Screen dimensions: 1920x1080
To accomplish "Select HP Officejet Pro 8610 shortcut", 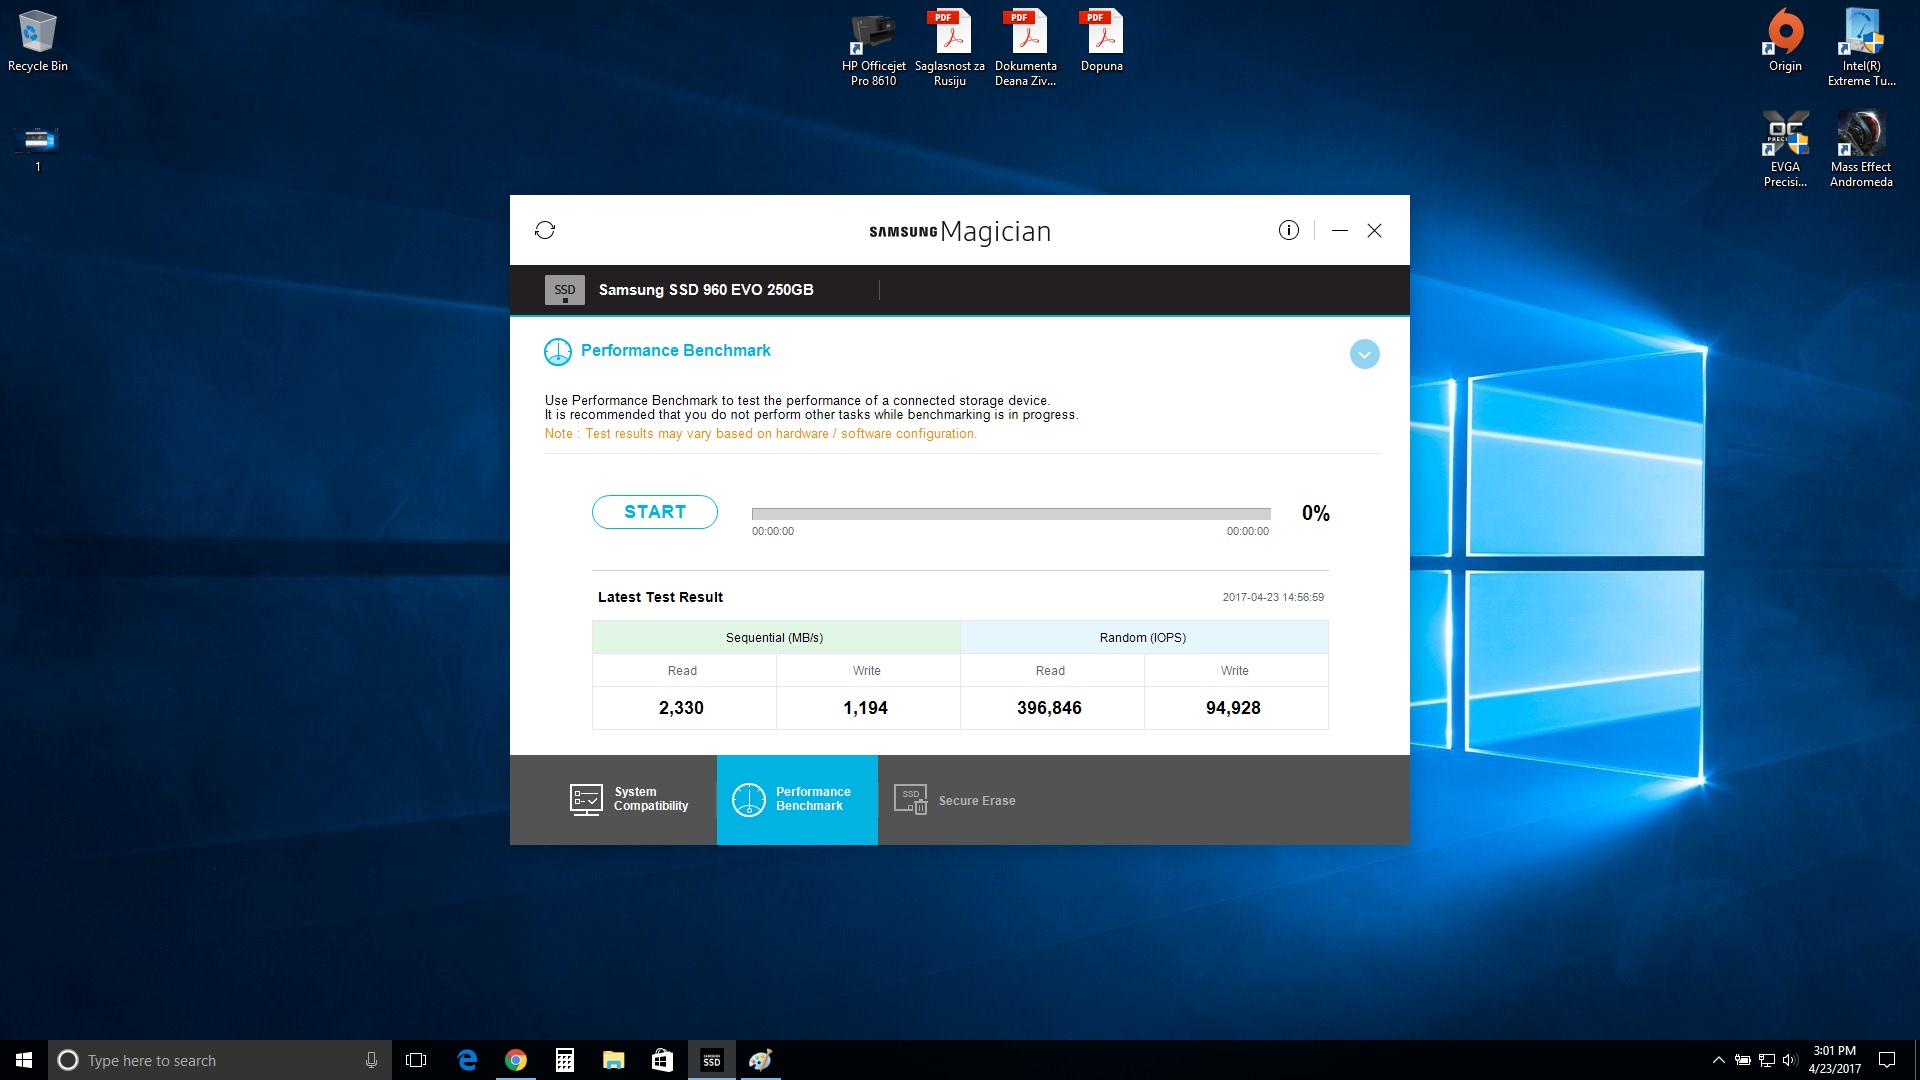I will 873,49.
